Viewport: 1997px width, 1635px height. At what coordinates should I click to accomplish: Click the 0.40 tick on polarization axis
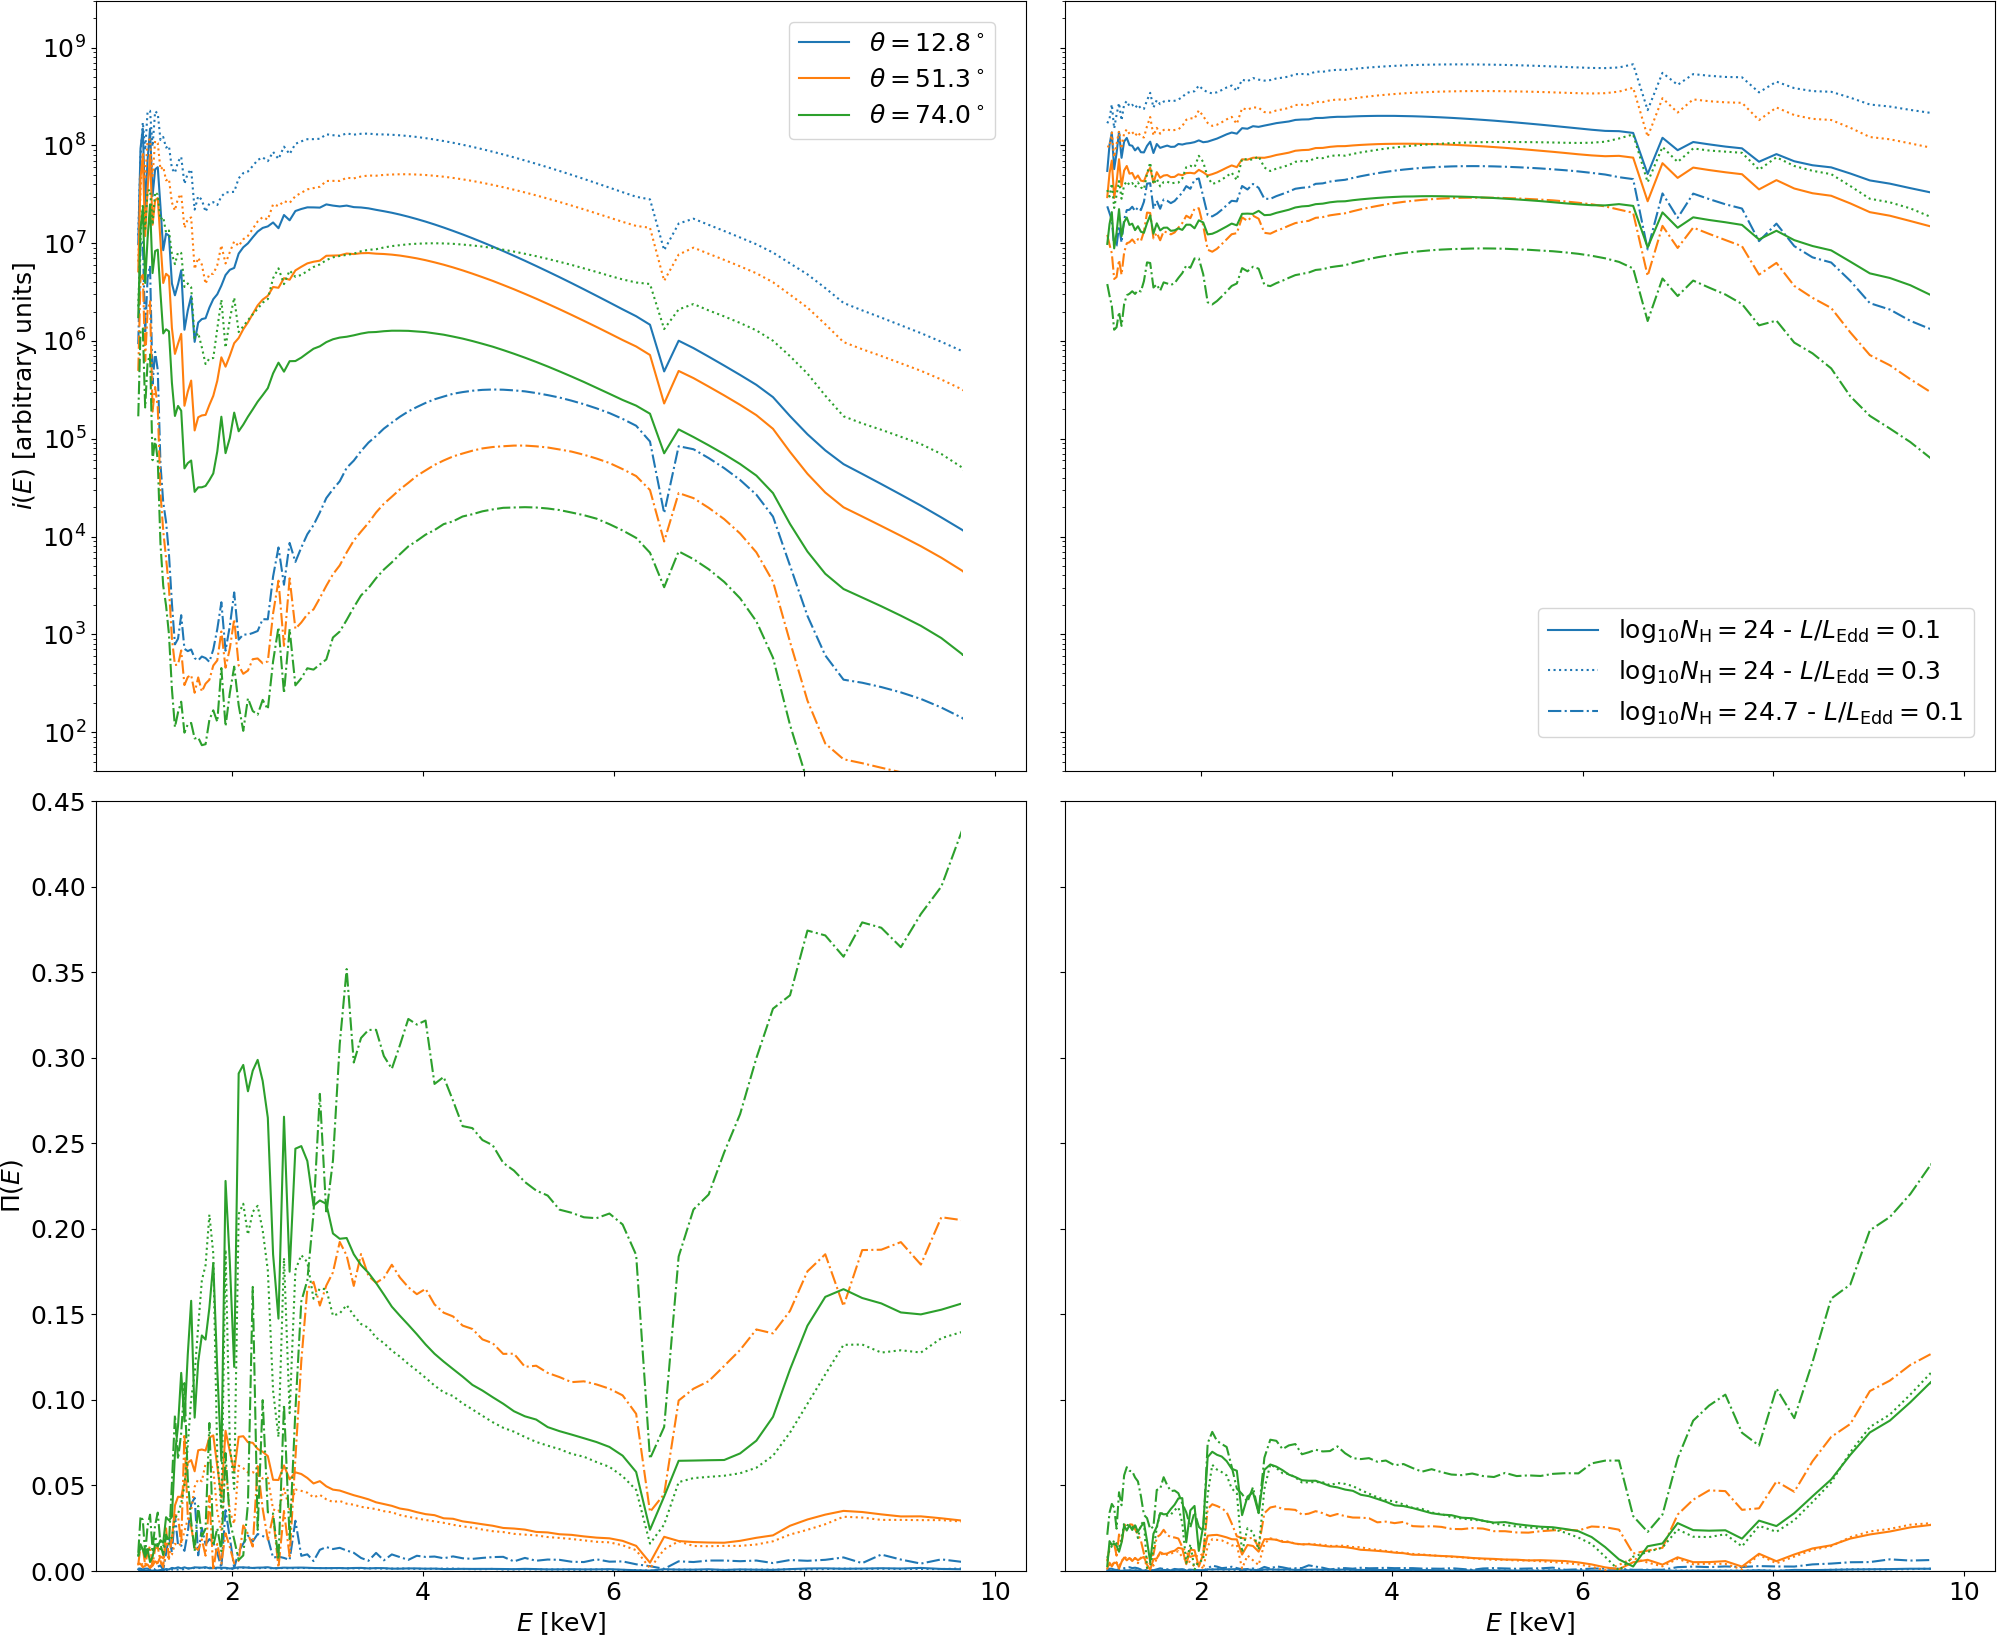(58, 887)
